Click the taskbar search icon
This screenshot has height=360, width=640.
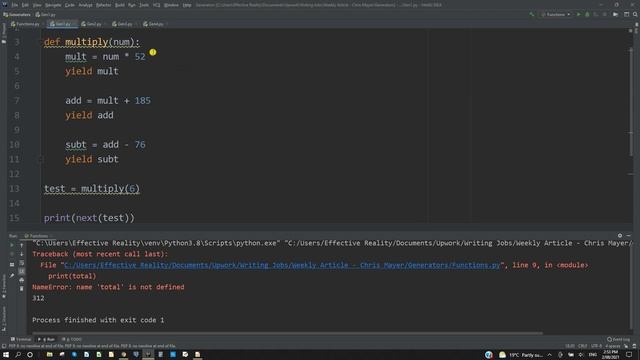[x=18, y=354]
